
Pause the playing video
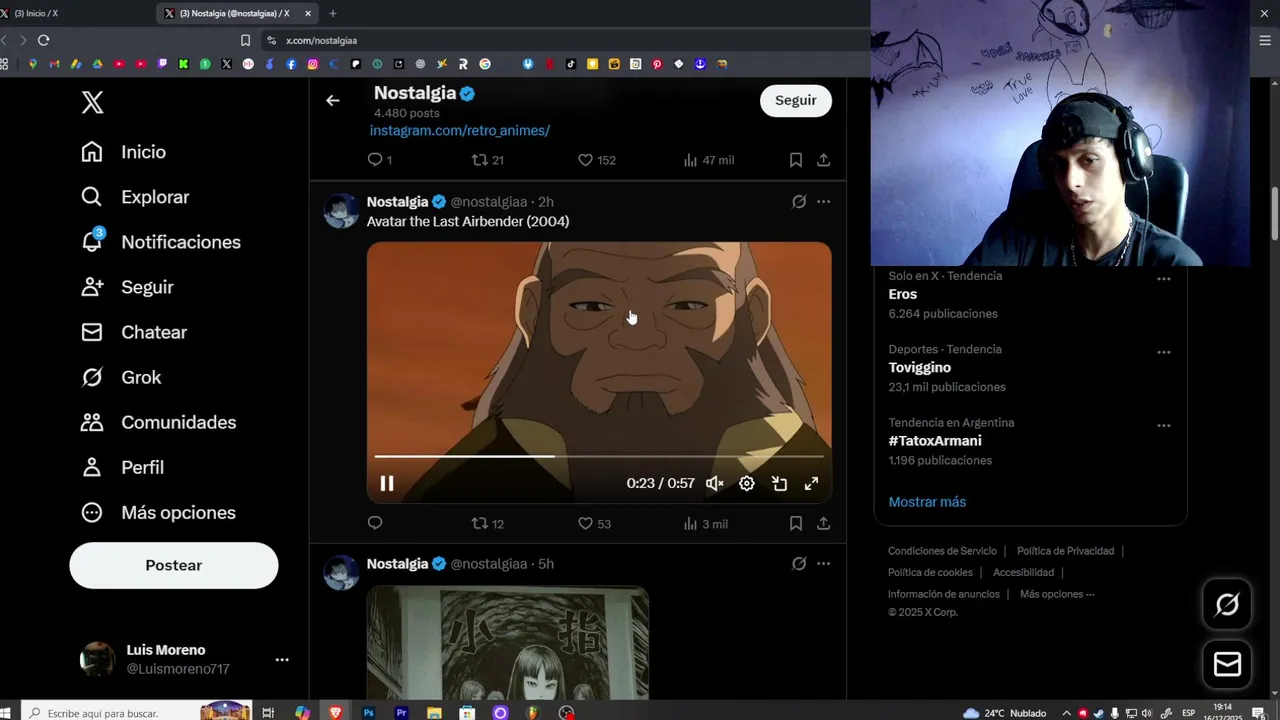tap(387, 483)
